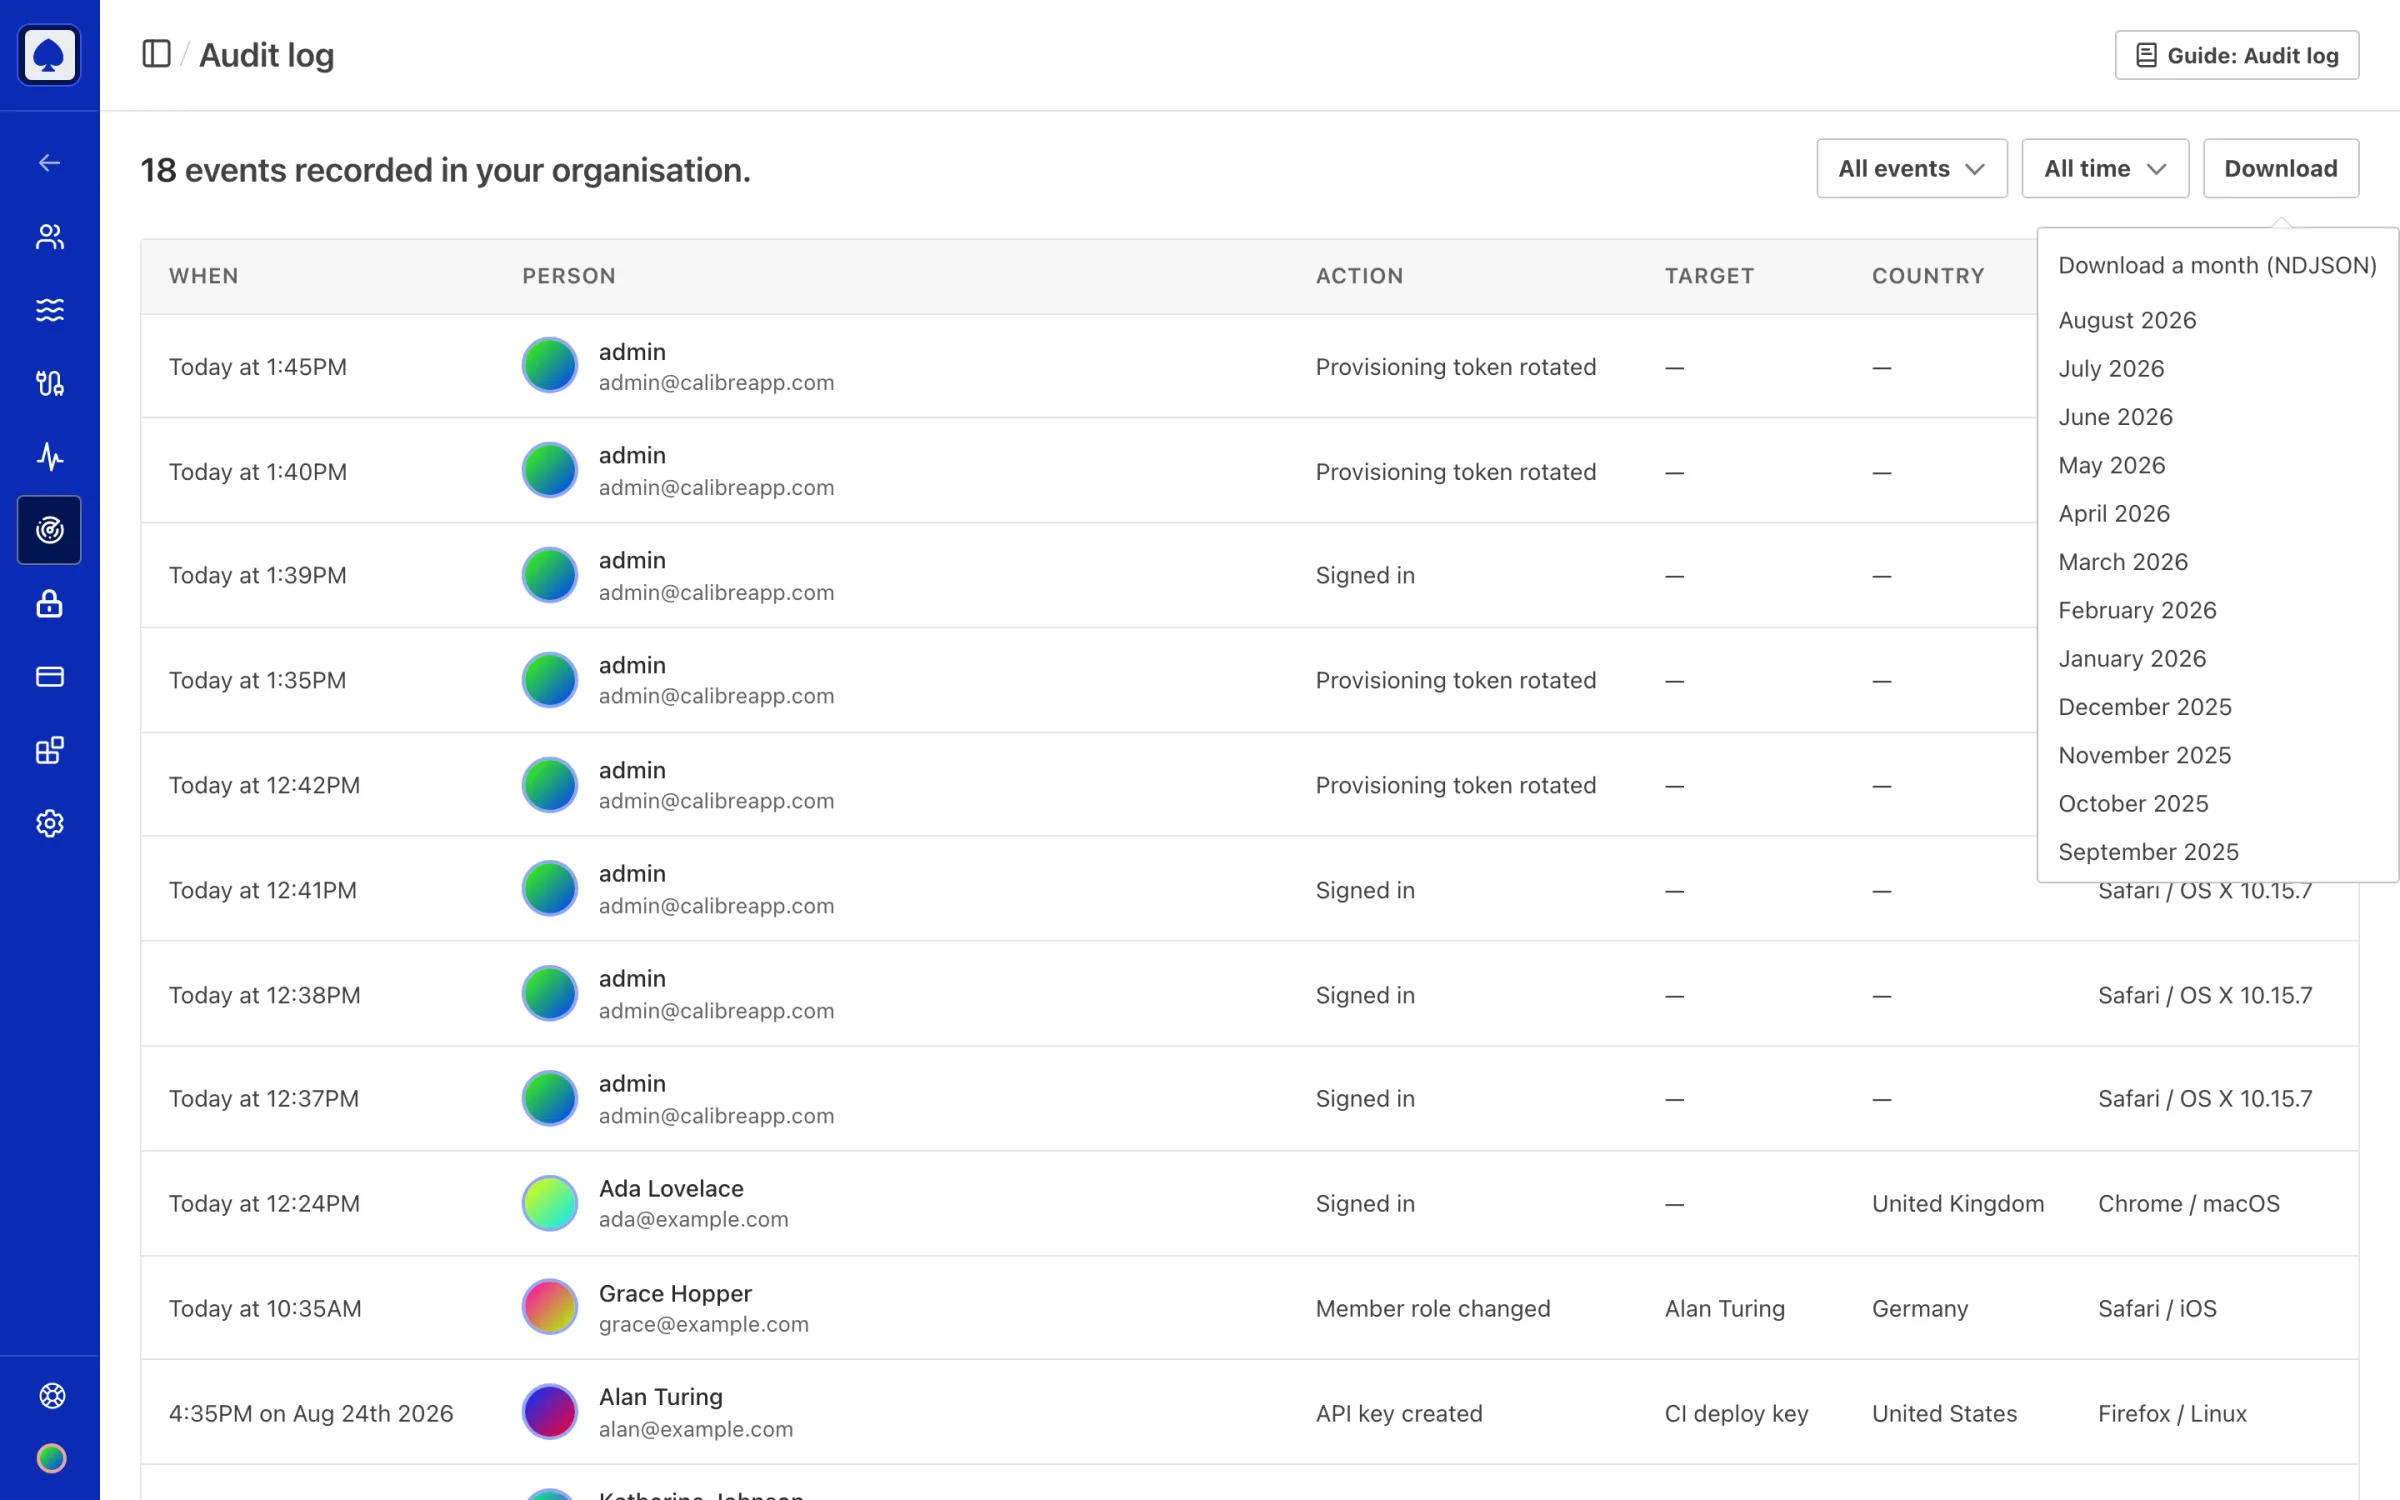
Task: Open the user profile avatar at sidebar bottom
Action: click(x=52, y=1459)
